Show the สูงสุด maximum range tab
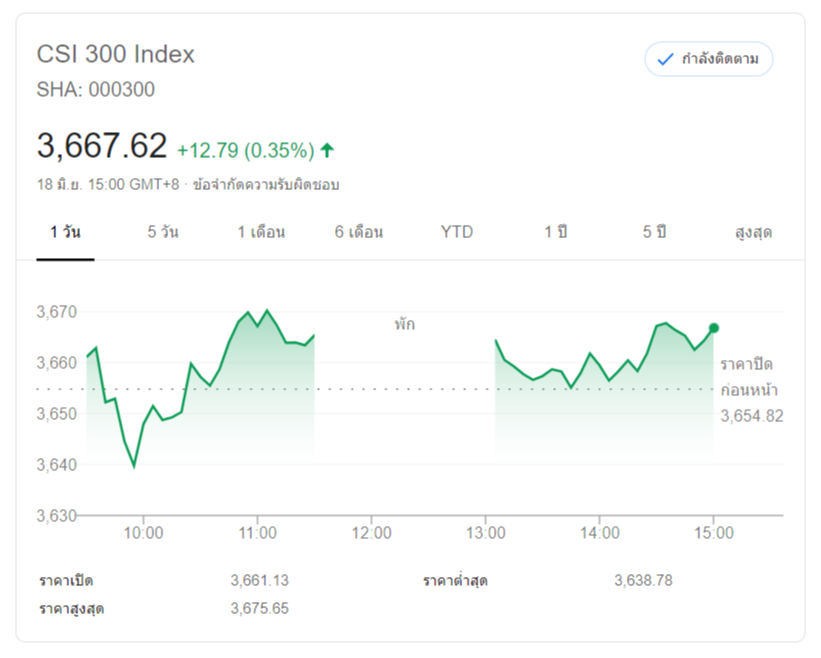Image resolution: width=821 pixels, height=658 pixels. pos(753,232)
